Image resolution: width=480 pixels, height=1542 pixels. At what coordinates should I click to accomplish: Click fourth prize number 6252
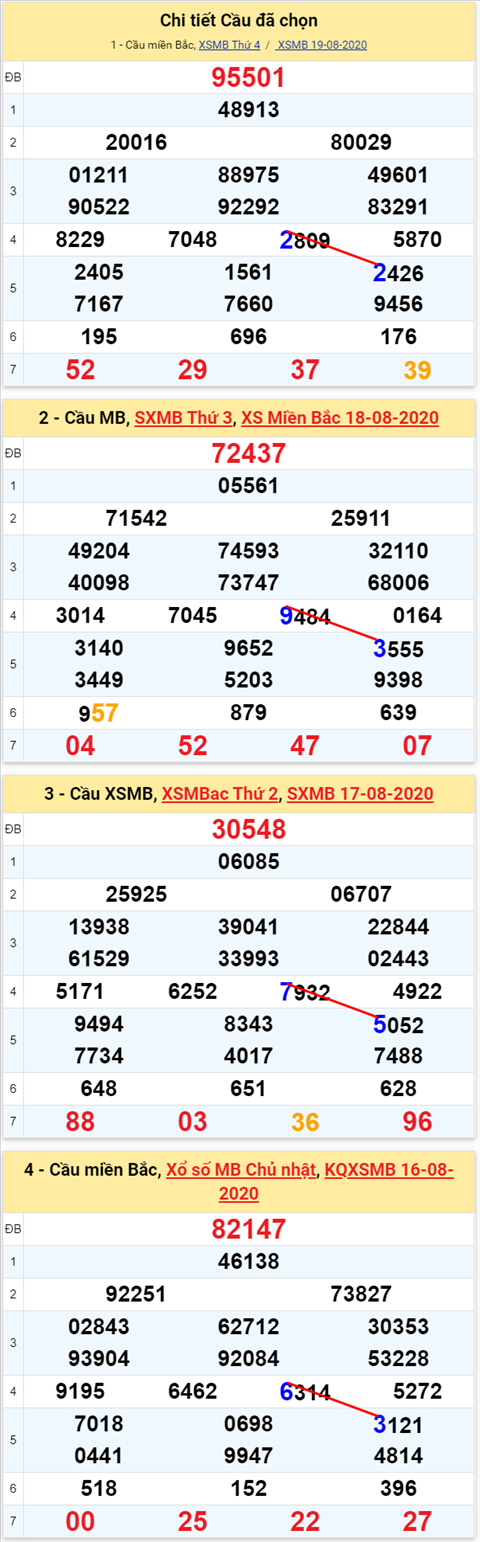coord(193,992)
